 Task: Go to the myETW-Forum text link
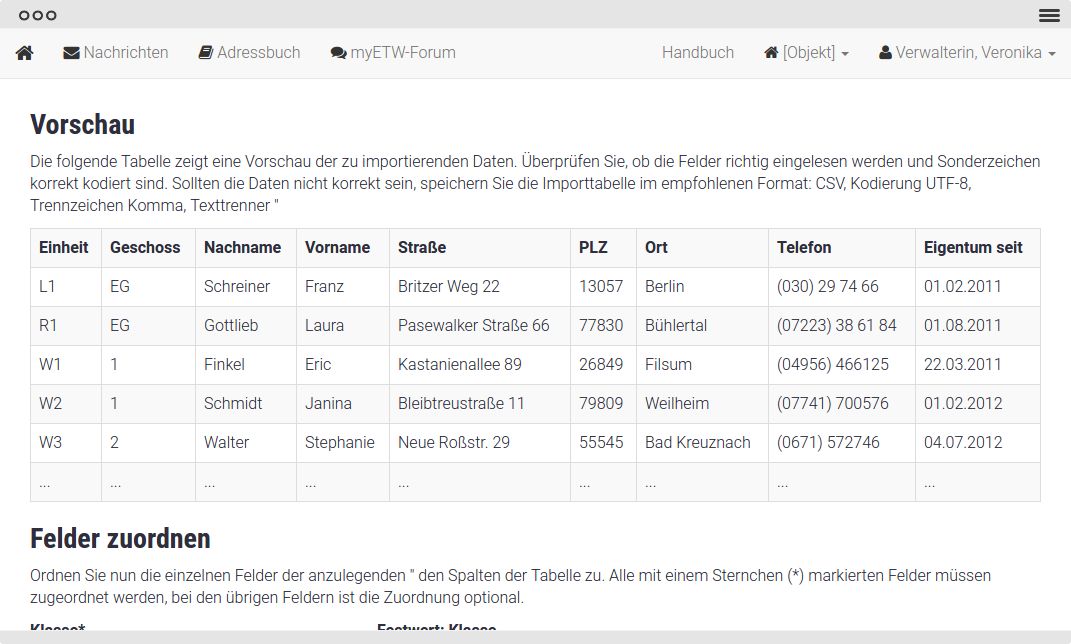tap(403, 53)
